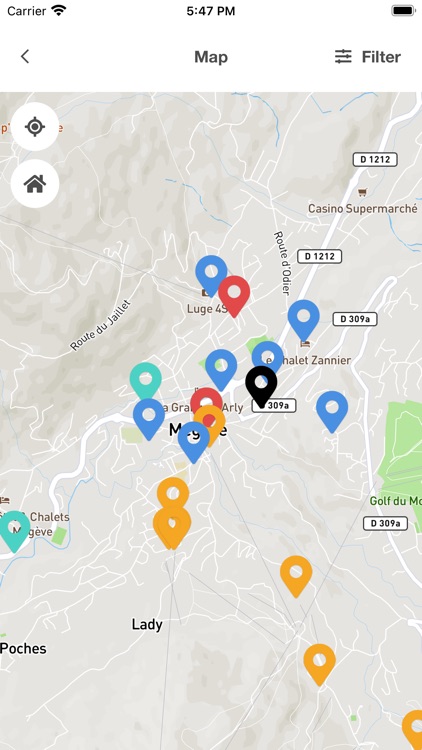Viewport: 422px width, 750px height.
Task: Select blue pin above the Luge label
Action: pos(211,274)
